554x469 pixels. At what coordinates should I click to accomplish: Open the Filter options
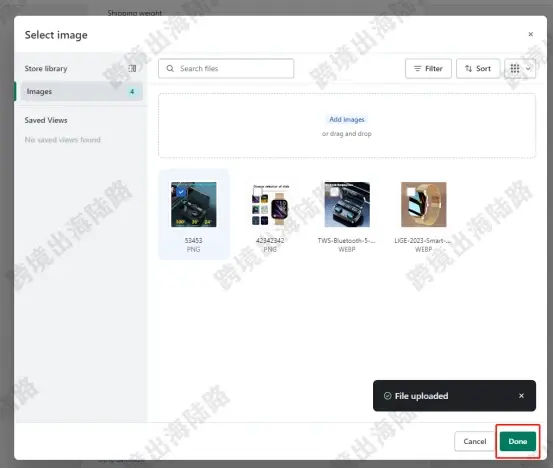[x=428, y=69]
